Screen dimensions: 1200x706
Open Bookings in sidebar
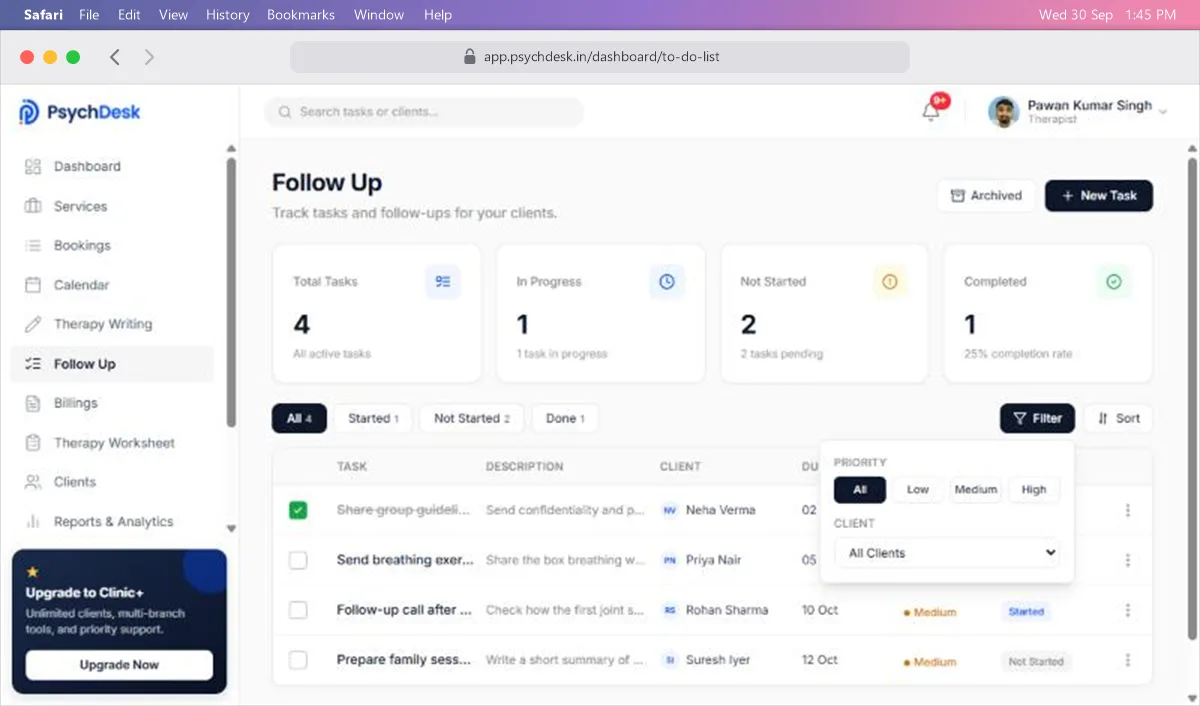pyautogui.click(x=112, y=246)
